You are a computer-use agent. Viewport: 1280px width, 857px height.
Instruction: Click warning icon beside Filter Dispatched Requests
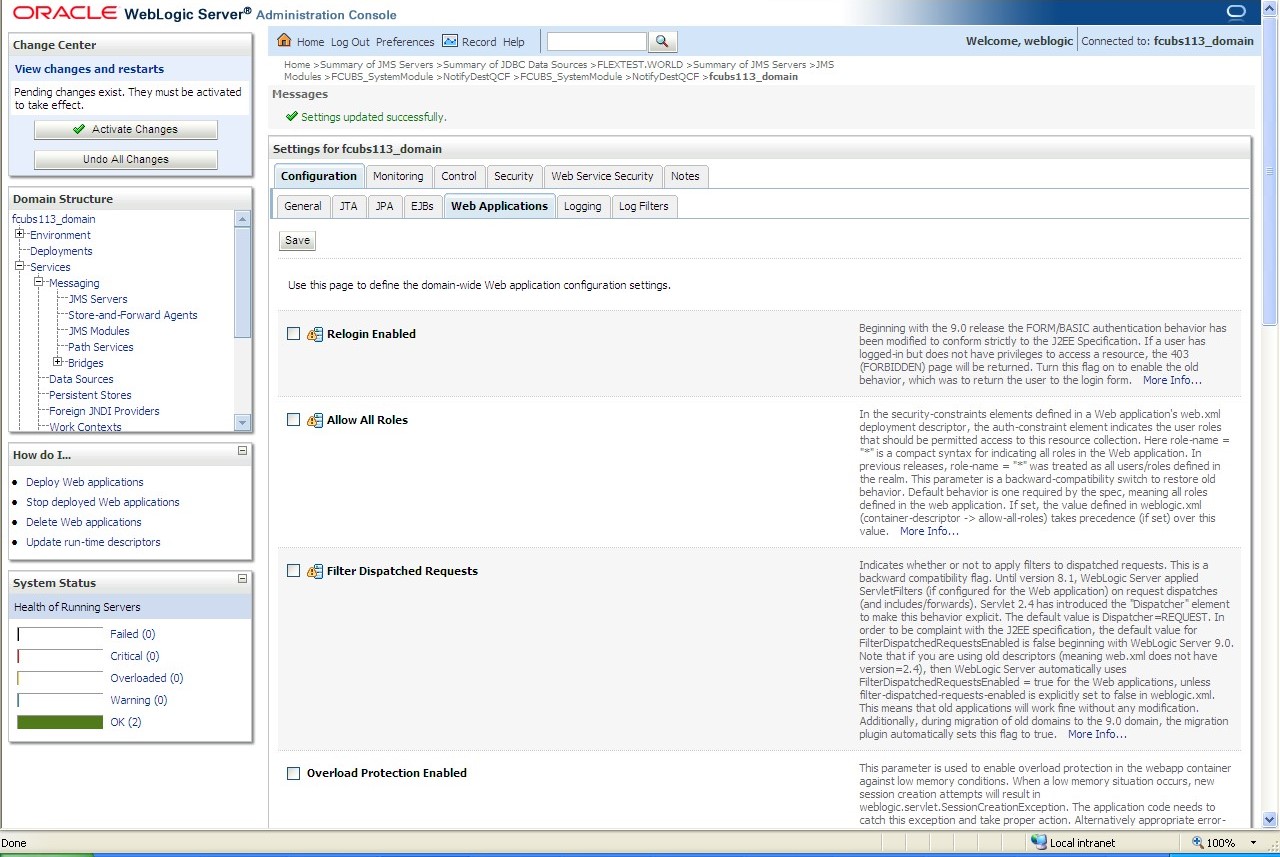315,571
